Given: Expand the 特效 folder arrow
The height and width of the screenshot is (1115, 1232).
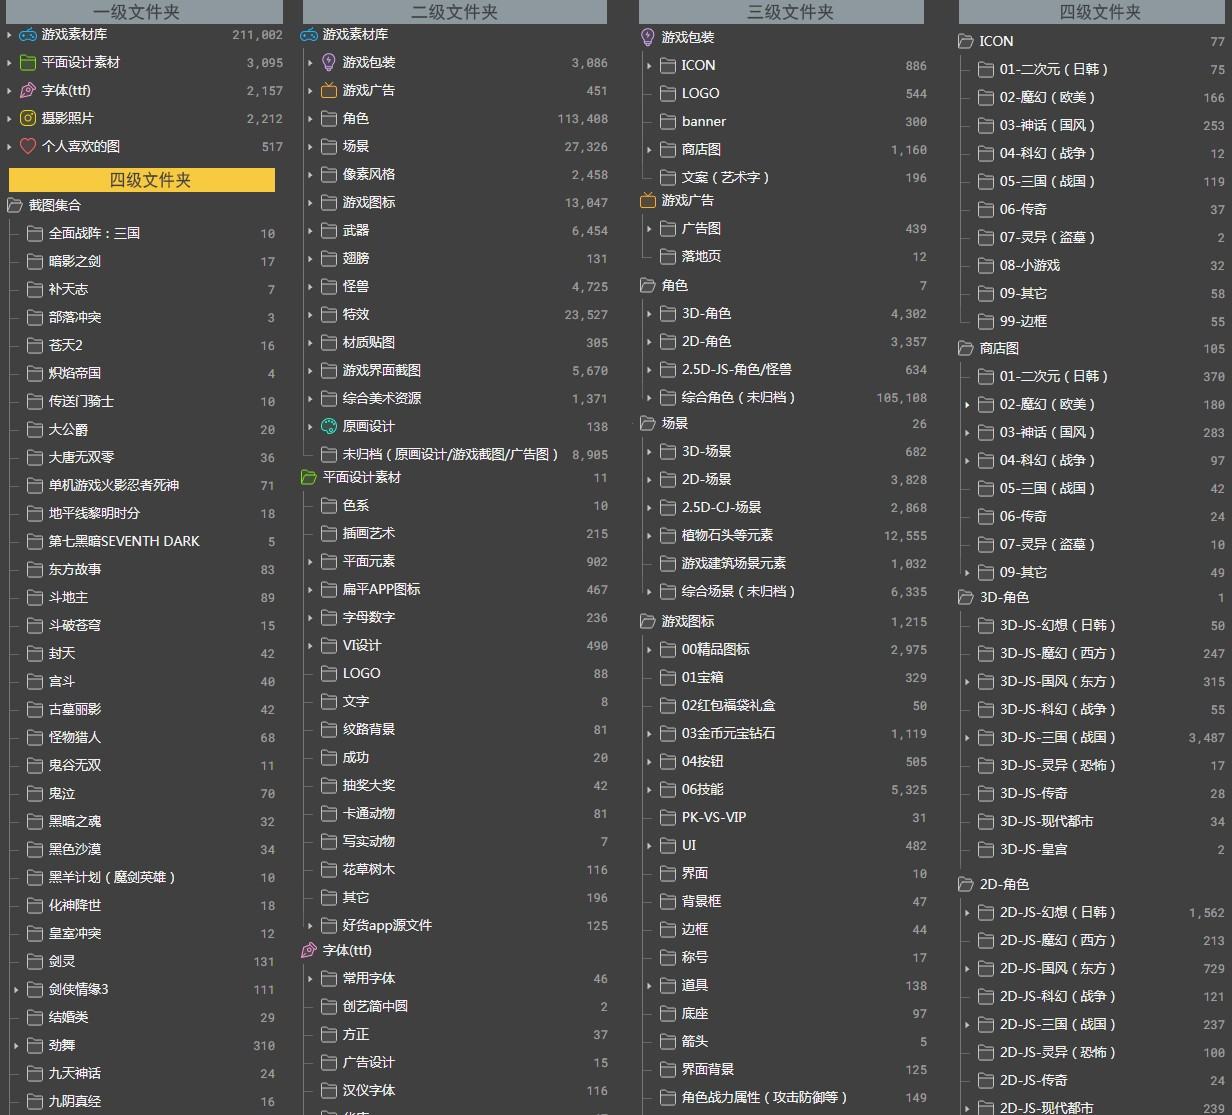Looking at the screenshot, I should [310, 314].
